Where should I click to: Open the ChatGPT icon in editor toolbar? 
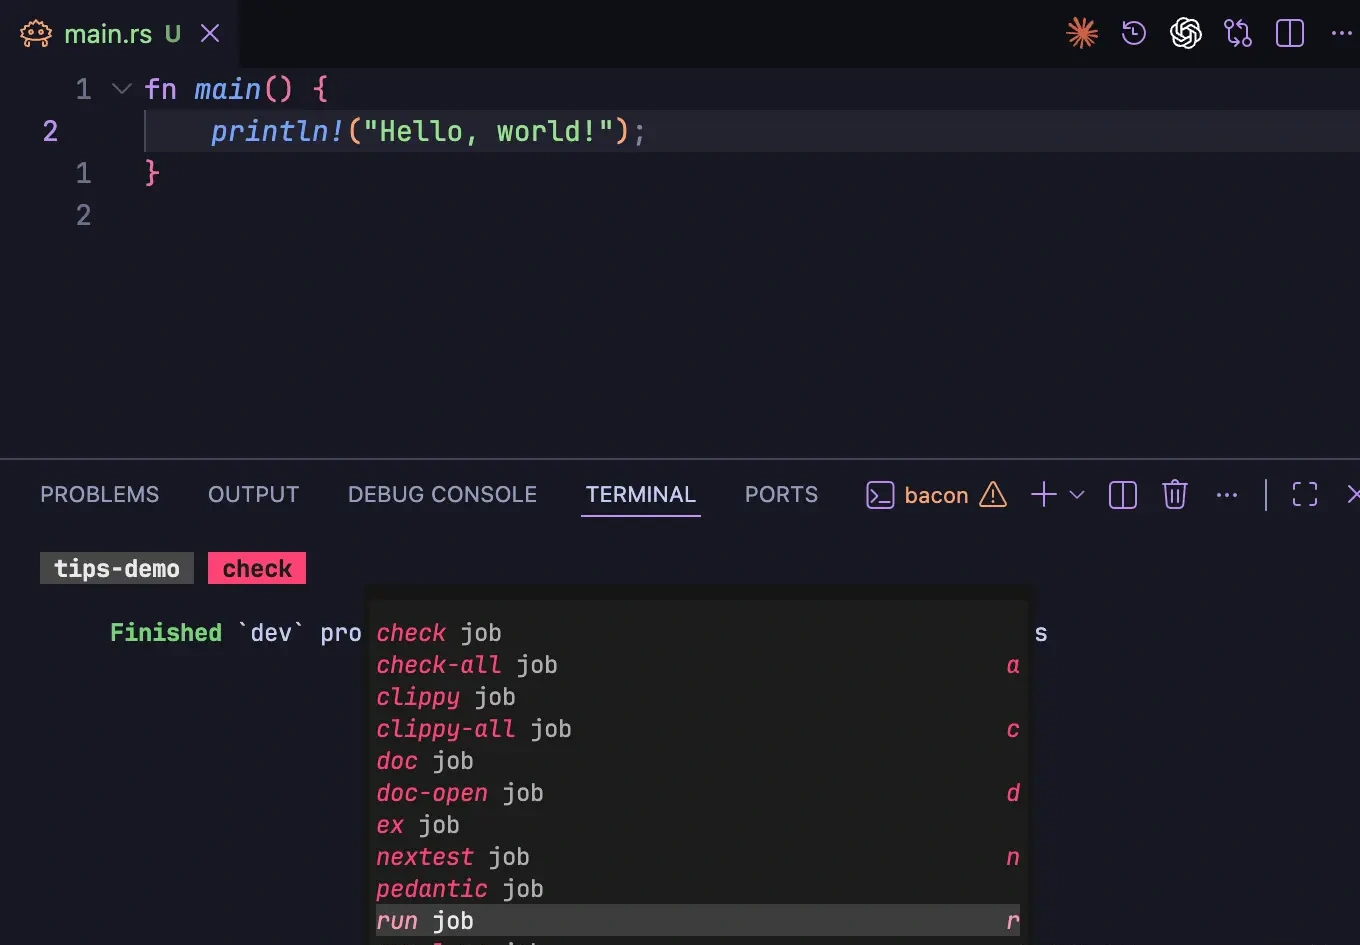[x=1186, y=34]
